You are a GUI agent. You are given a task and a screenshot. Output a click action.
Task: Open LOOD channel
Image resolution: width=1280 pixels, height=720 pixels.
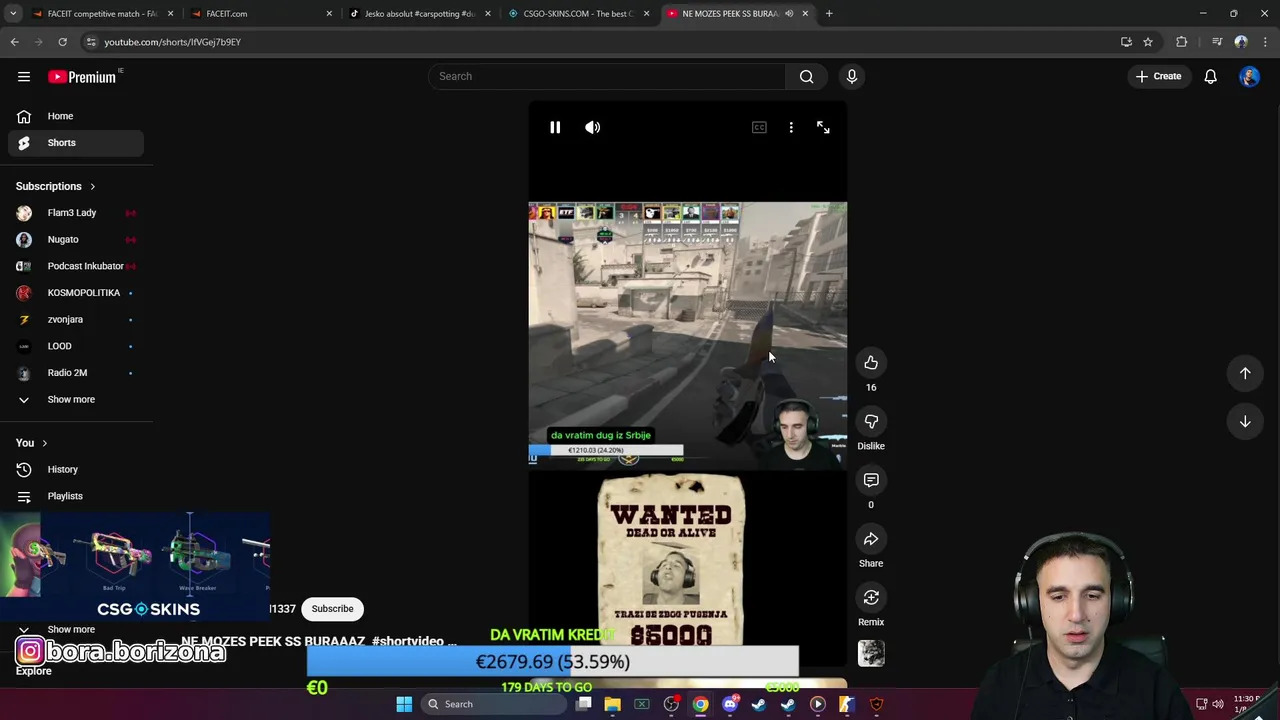tap(76, 346)
